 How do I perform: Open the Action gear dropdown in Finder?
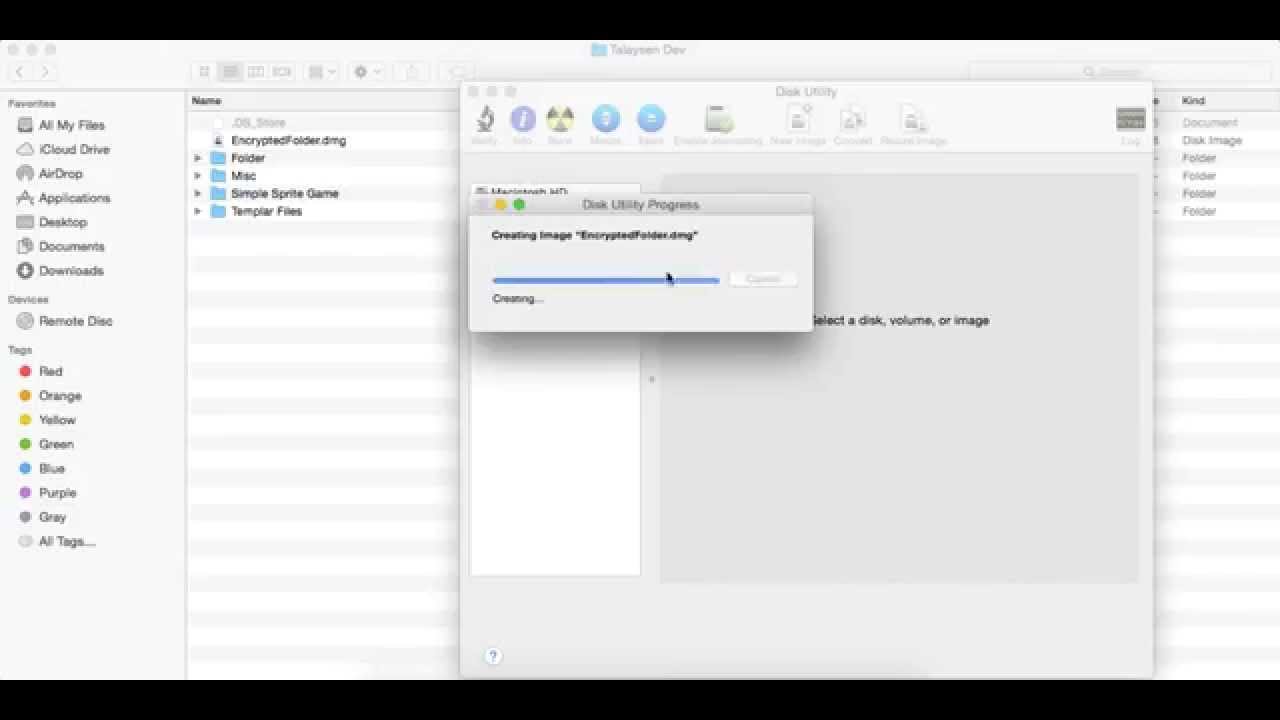pos(366,72)
